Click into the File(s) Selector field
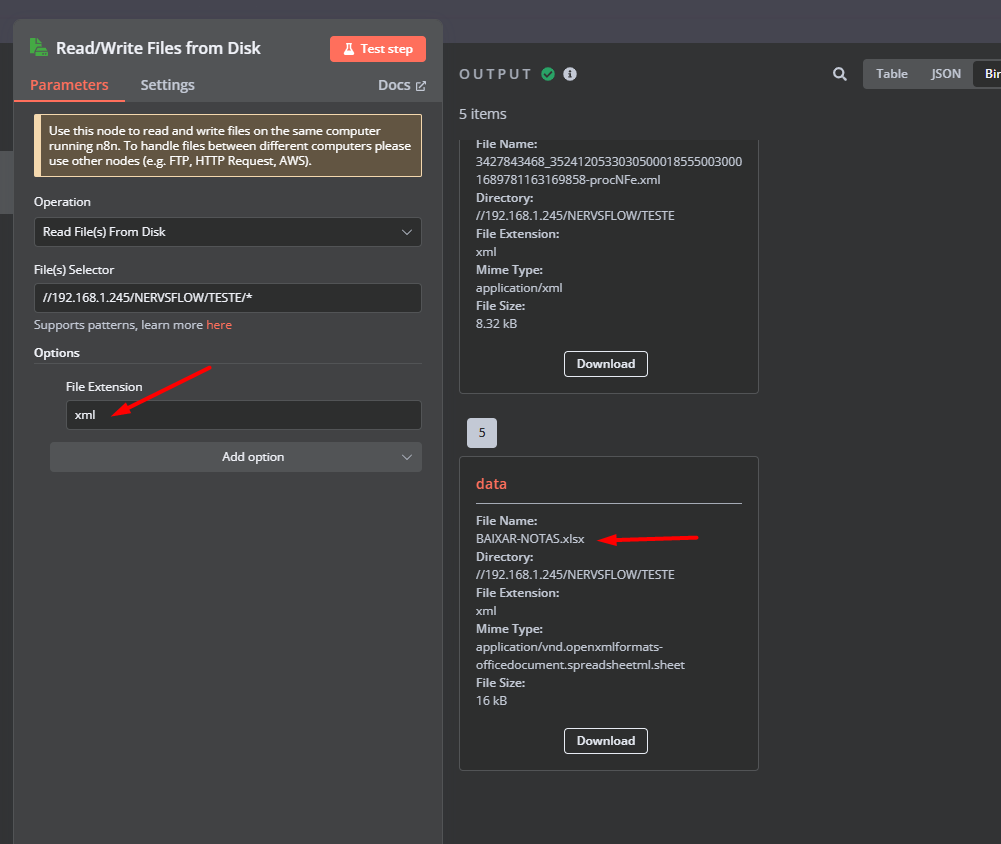Screen dimensions: 1001x844 228,298
